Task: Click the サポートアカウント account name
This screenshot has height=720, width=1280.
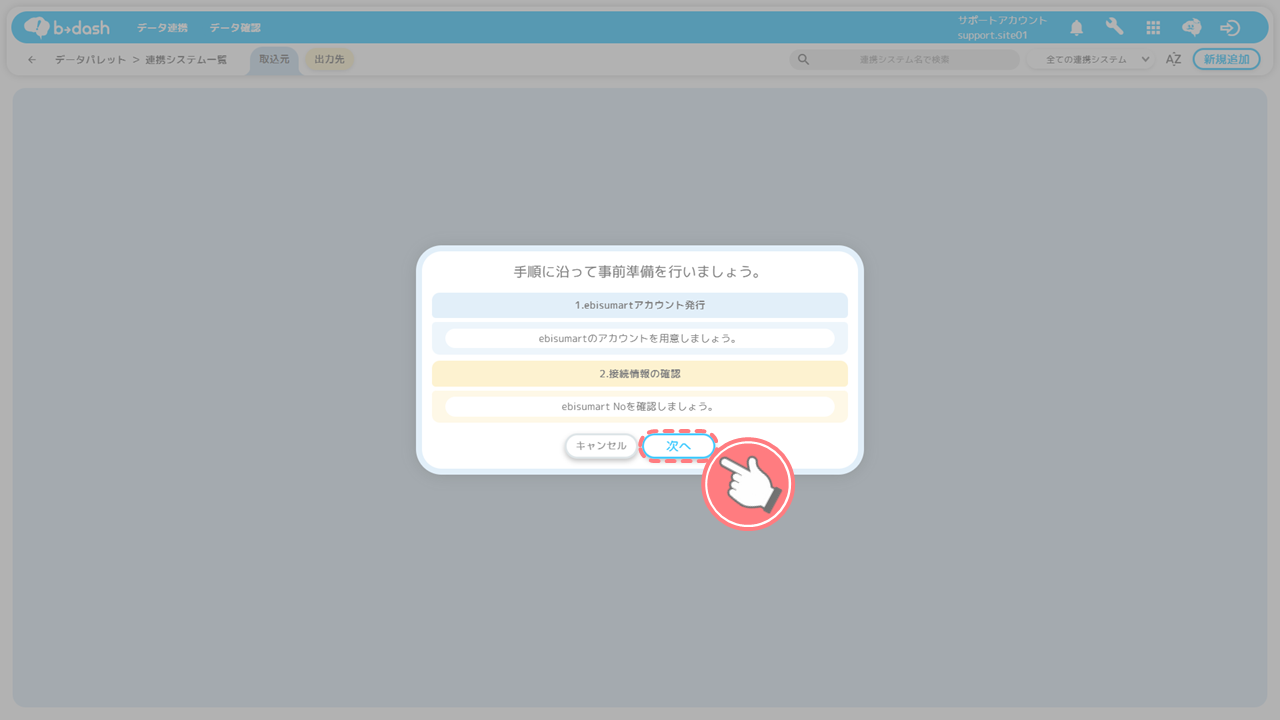Action: click(1002, 20)
